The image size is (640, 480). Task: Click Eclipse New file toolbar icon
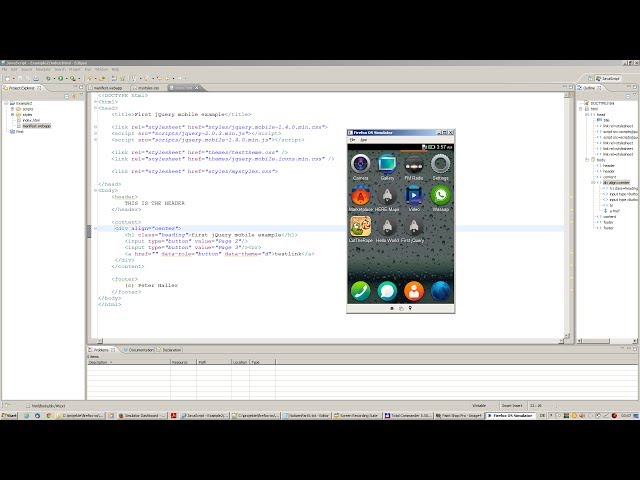[x=7, y=78]
